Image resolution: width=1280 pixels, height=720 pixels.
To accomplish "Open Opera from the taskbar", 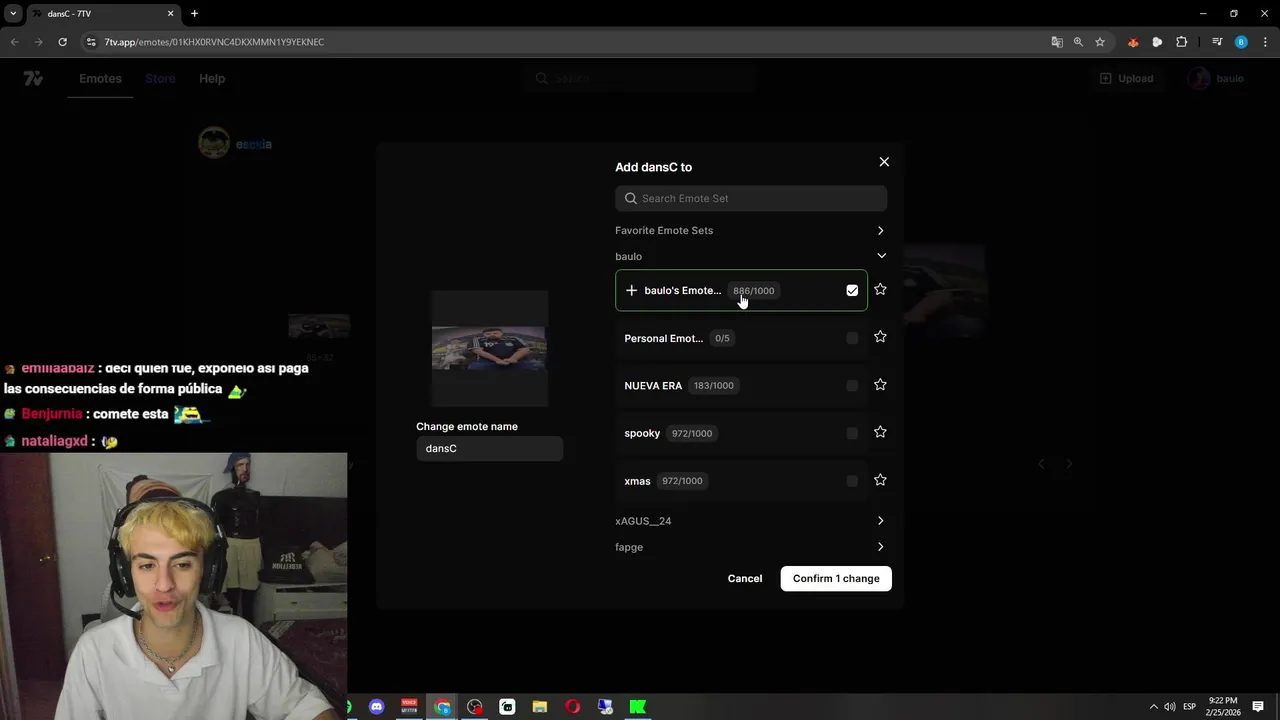I will pyautogui.click(x=572, y=707).
